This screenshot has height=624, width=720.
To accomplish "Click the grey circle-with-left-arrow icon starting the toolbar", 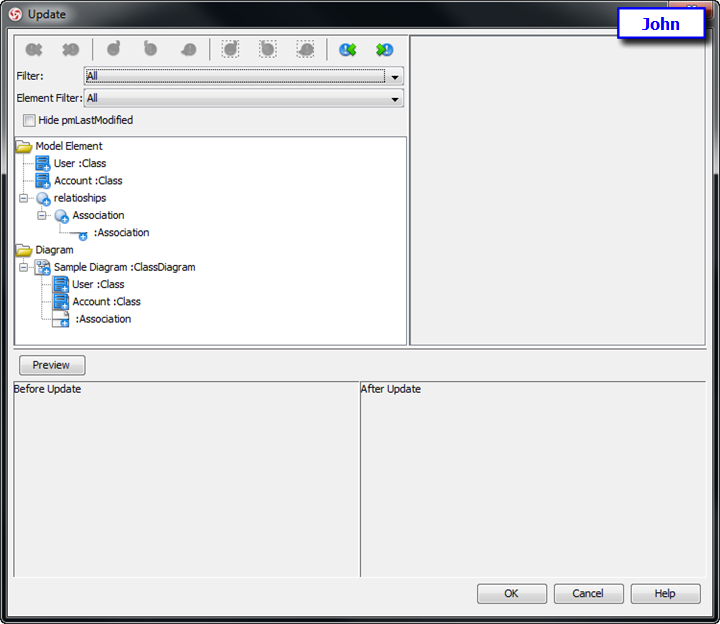I will [34, 50].
